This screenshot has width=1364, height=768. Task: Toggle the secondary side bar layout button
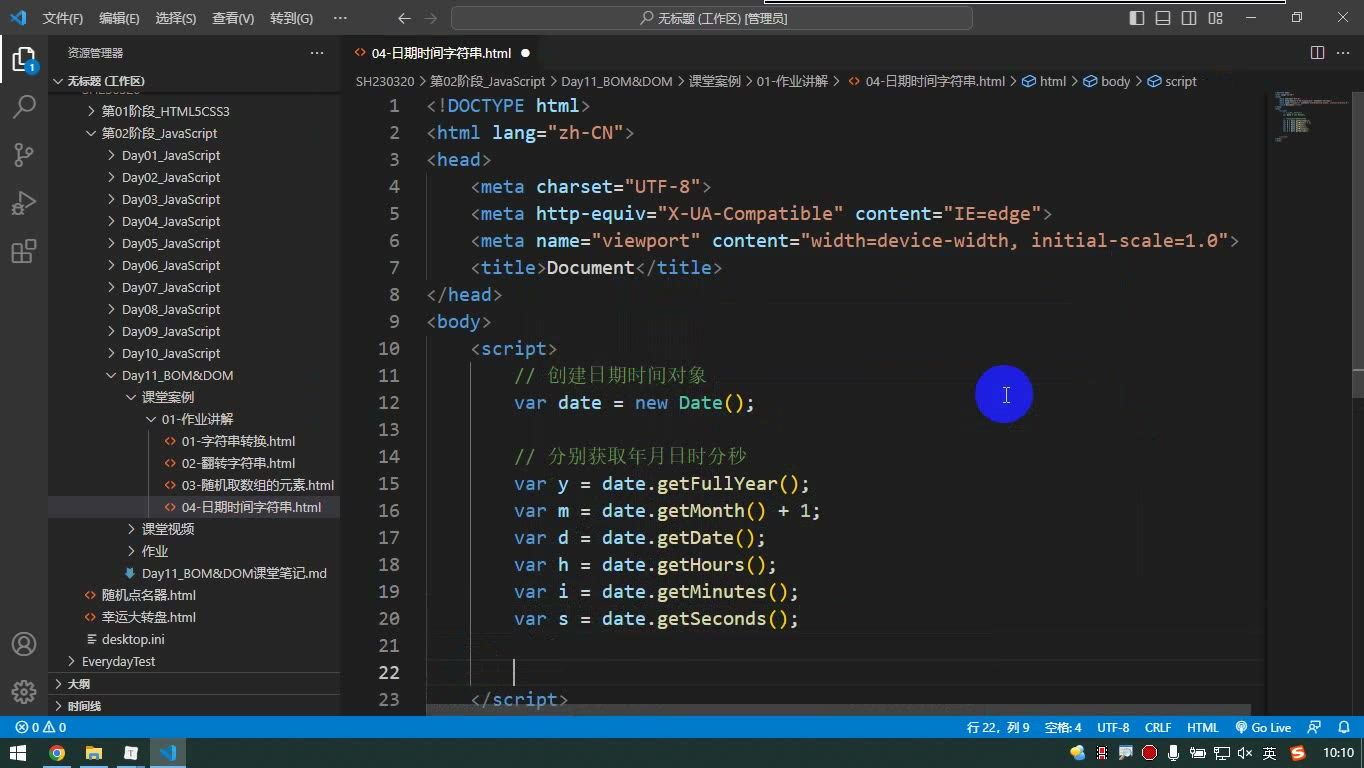point(1189,18)
